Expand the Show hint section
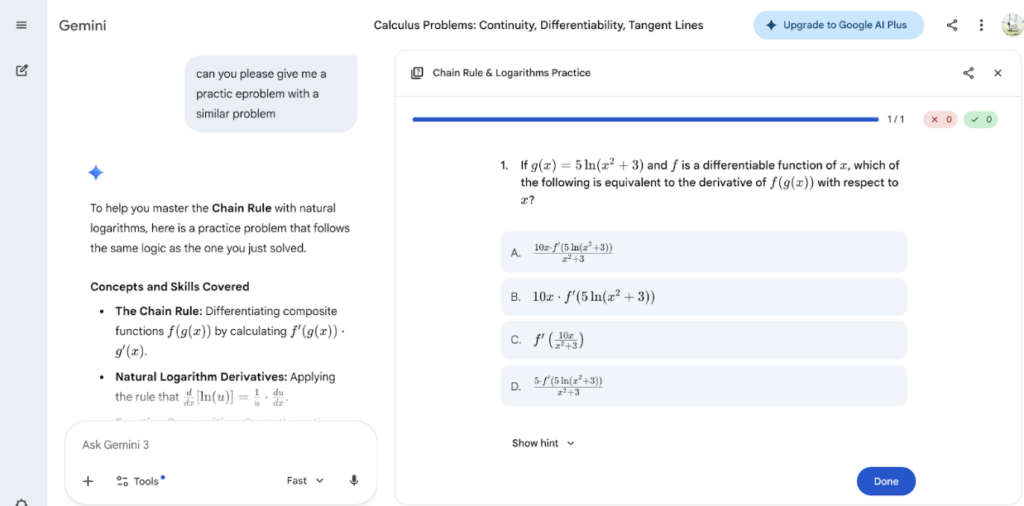 (x=543, y=443)
